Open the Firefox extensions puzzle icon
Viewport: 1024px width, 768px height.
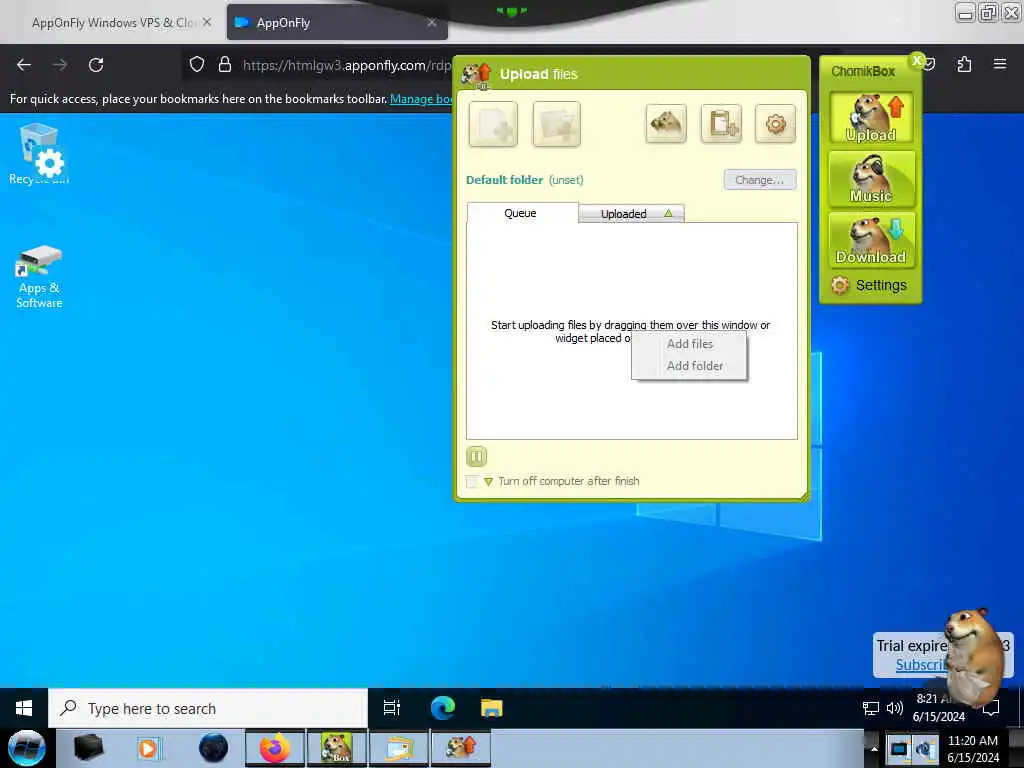(x=964, y=64)
